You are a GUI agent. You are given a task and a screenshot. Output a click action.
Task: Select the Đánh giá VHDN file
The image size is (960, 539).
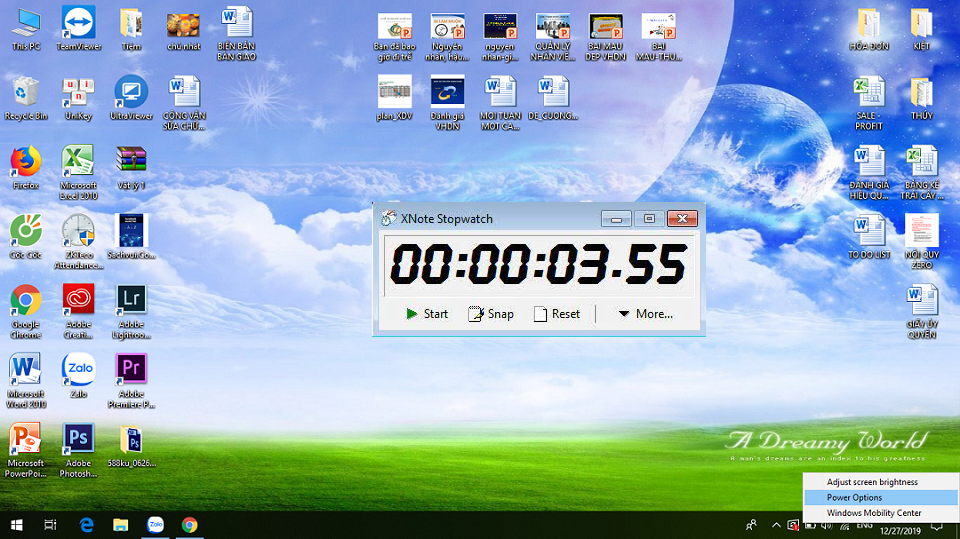click(447, 103)
